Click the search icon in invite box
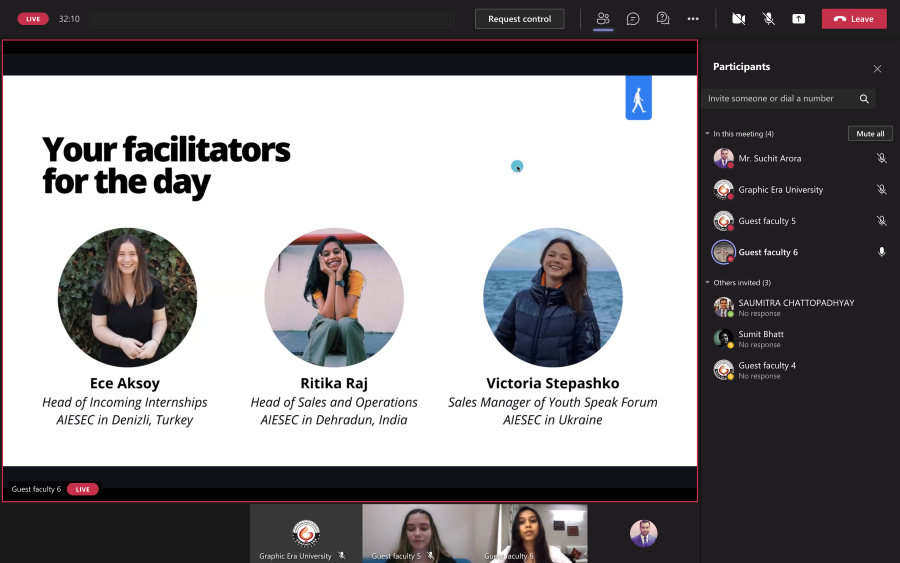 coord(864,99)
